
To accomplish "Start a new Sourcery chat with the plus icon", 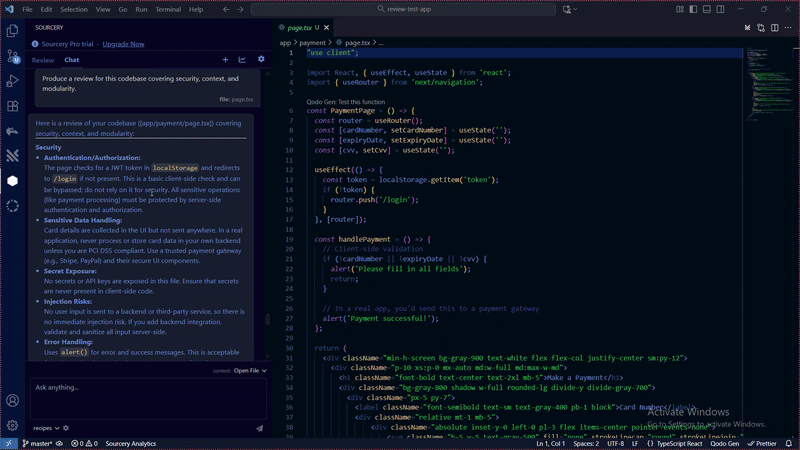I will point(226,60).
